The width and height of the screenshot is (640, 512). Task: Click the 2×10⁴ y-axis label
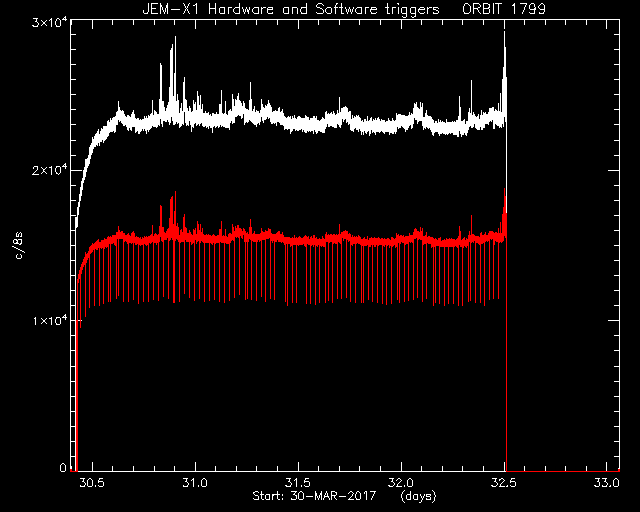coord(49,169)
